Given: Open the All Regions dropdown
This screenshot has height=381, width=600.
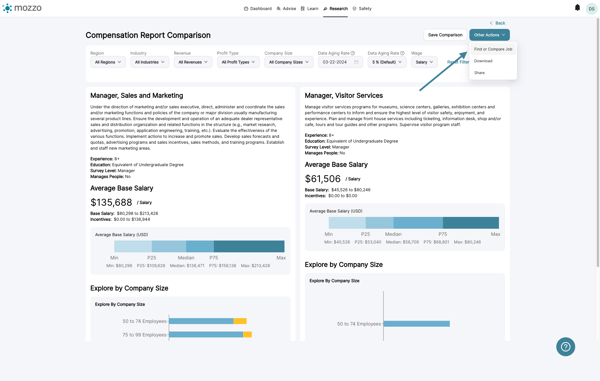Looking at the screenshot, I should [x=108, y=62].
